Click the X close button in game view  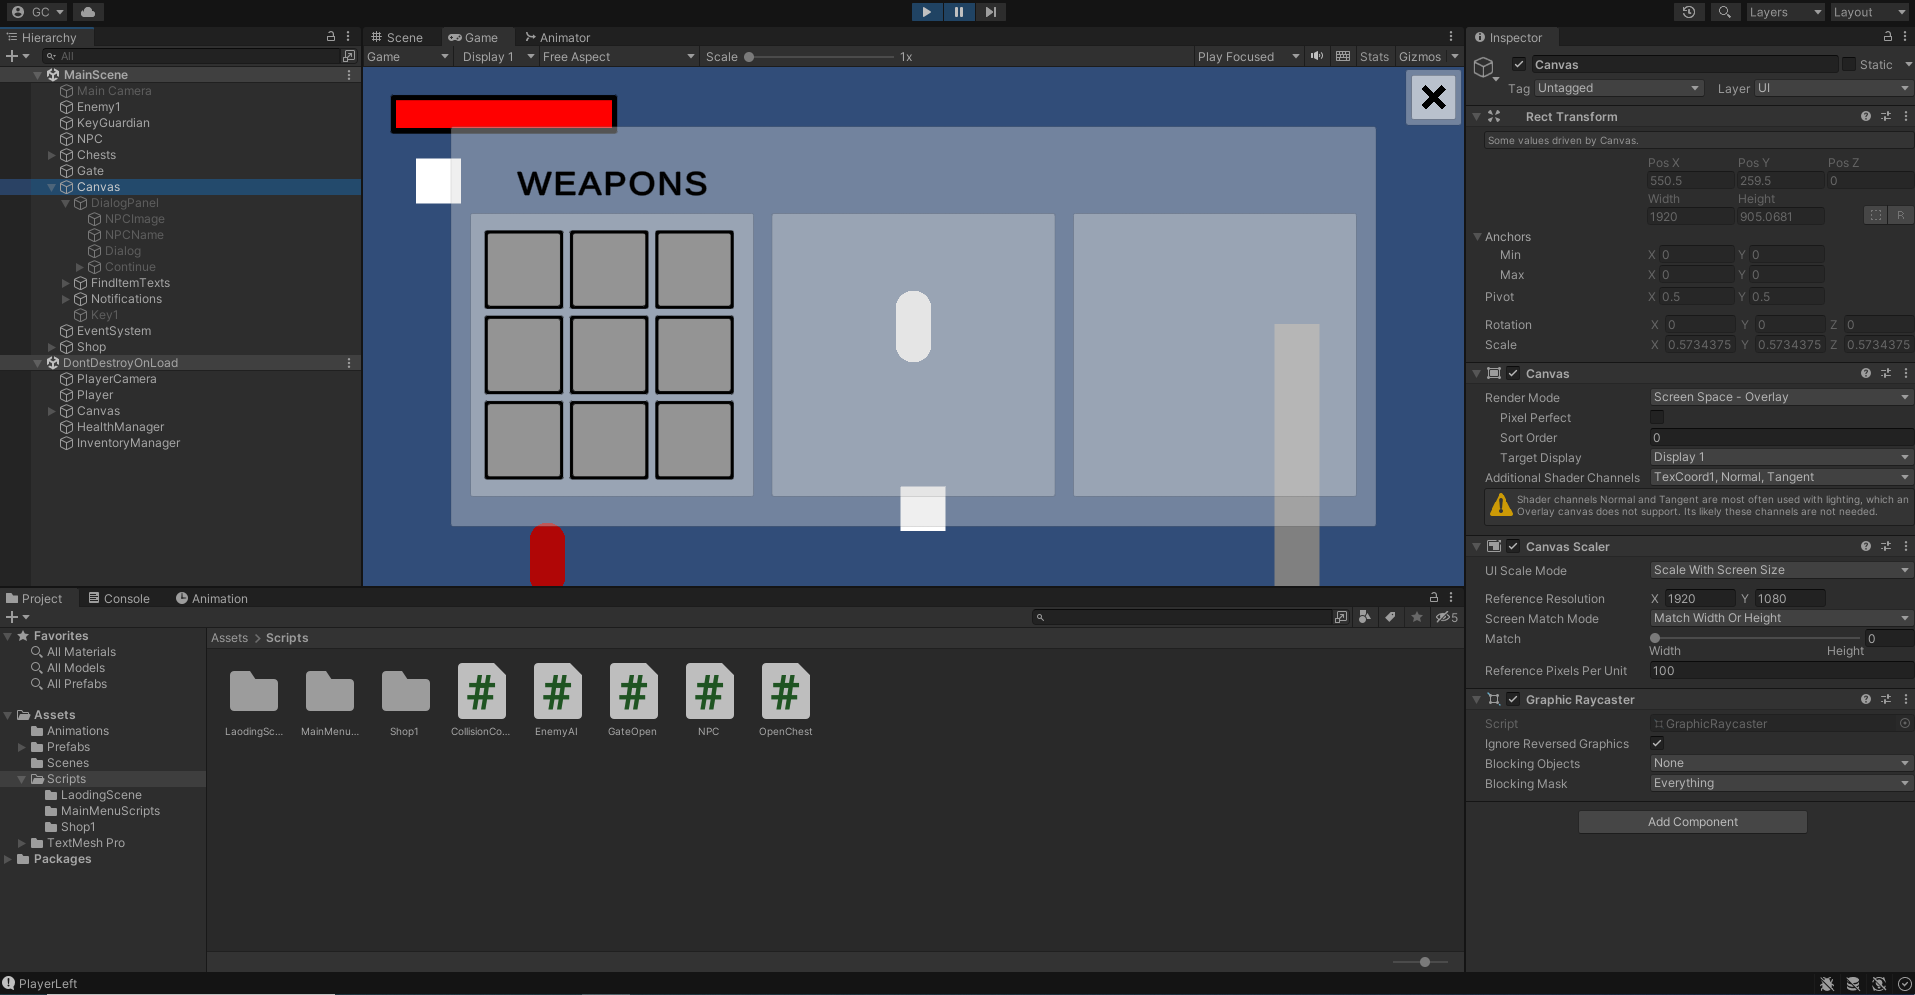tap(1433, 98)
